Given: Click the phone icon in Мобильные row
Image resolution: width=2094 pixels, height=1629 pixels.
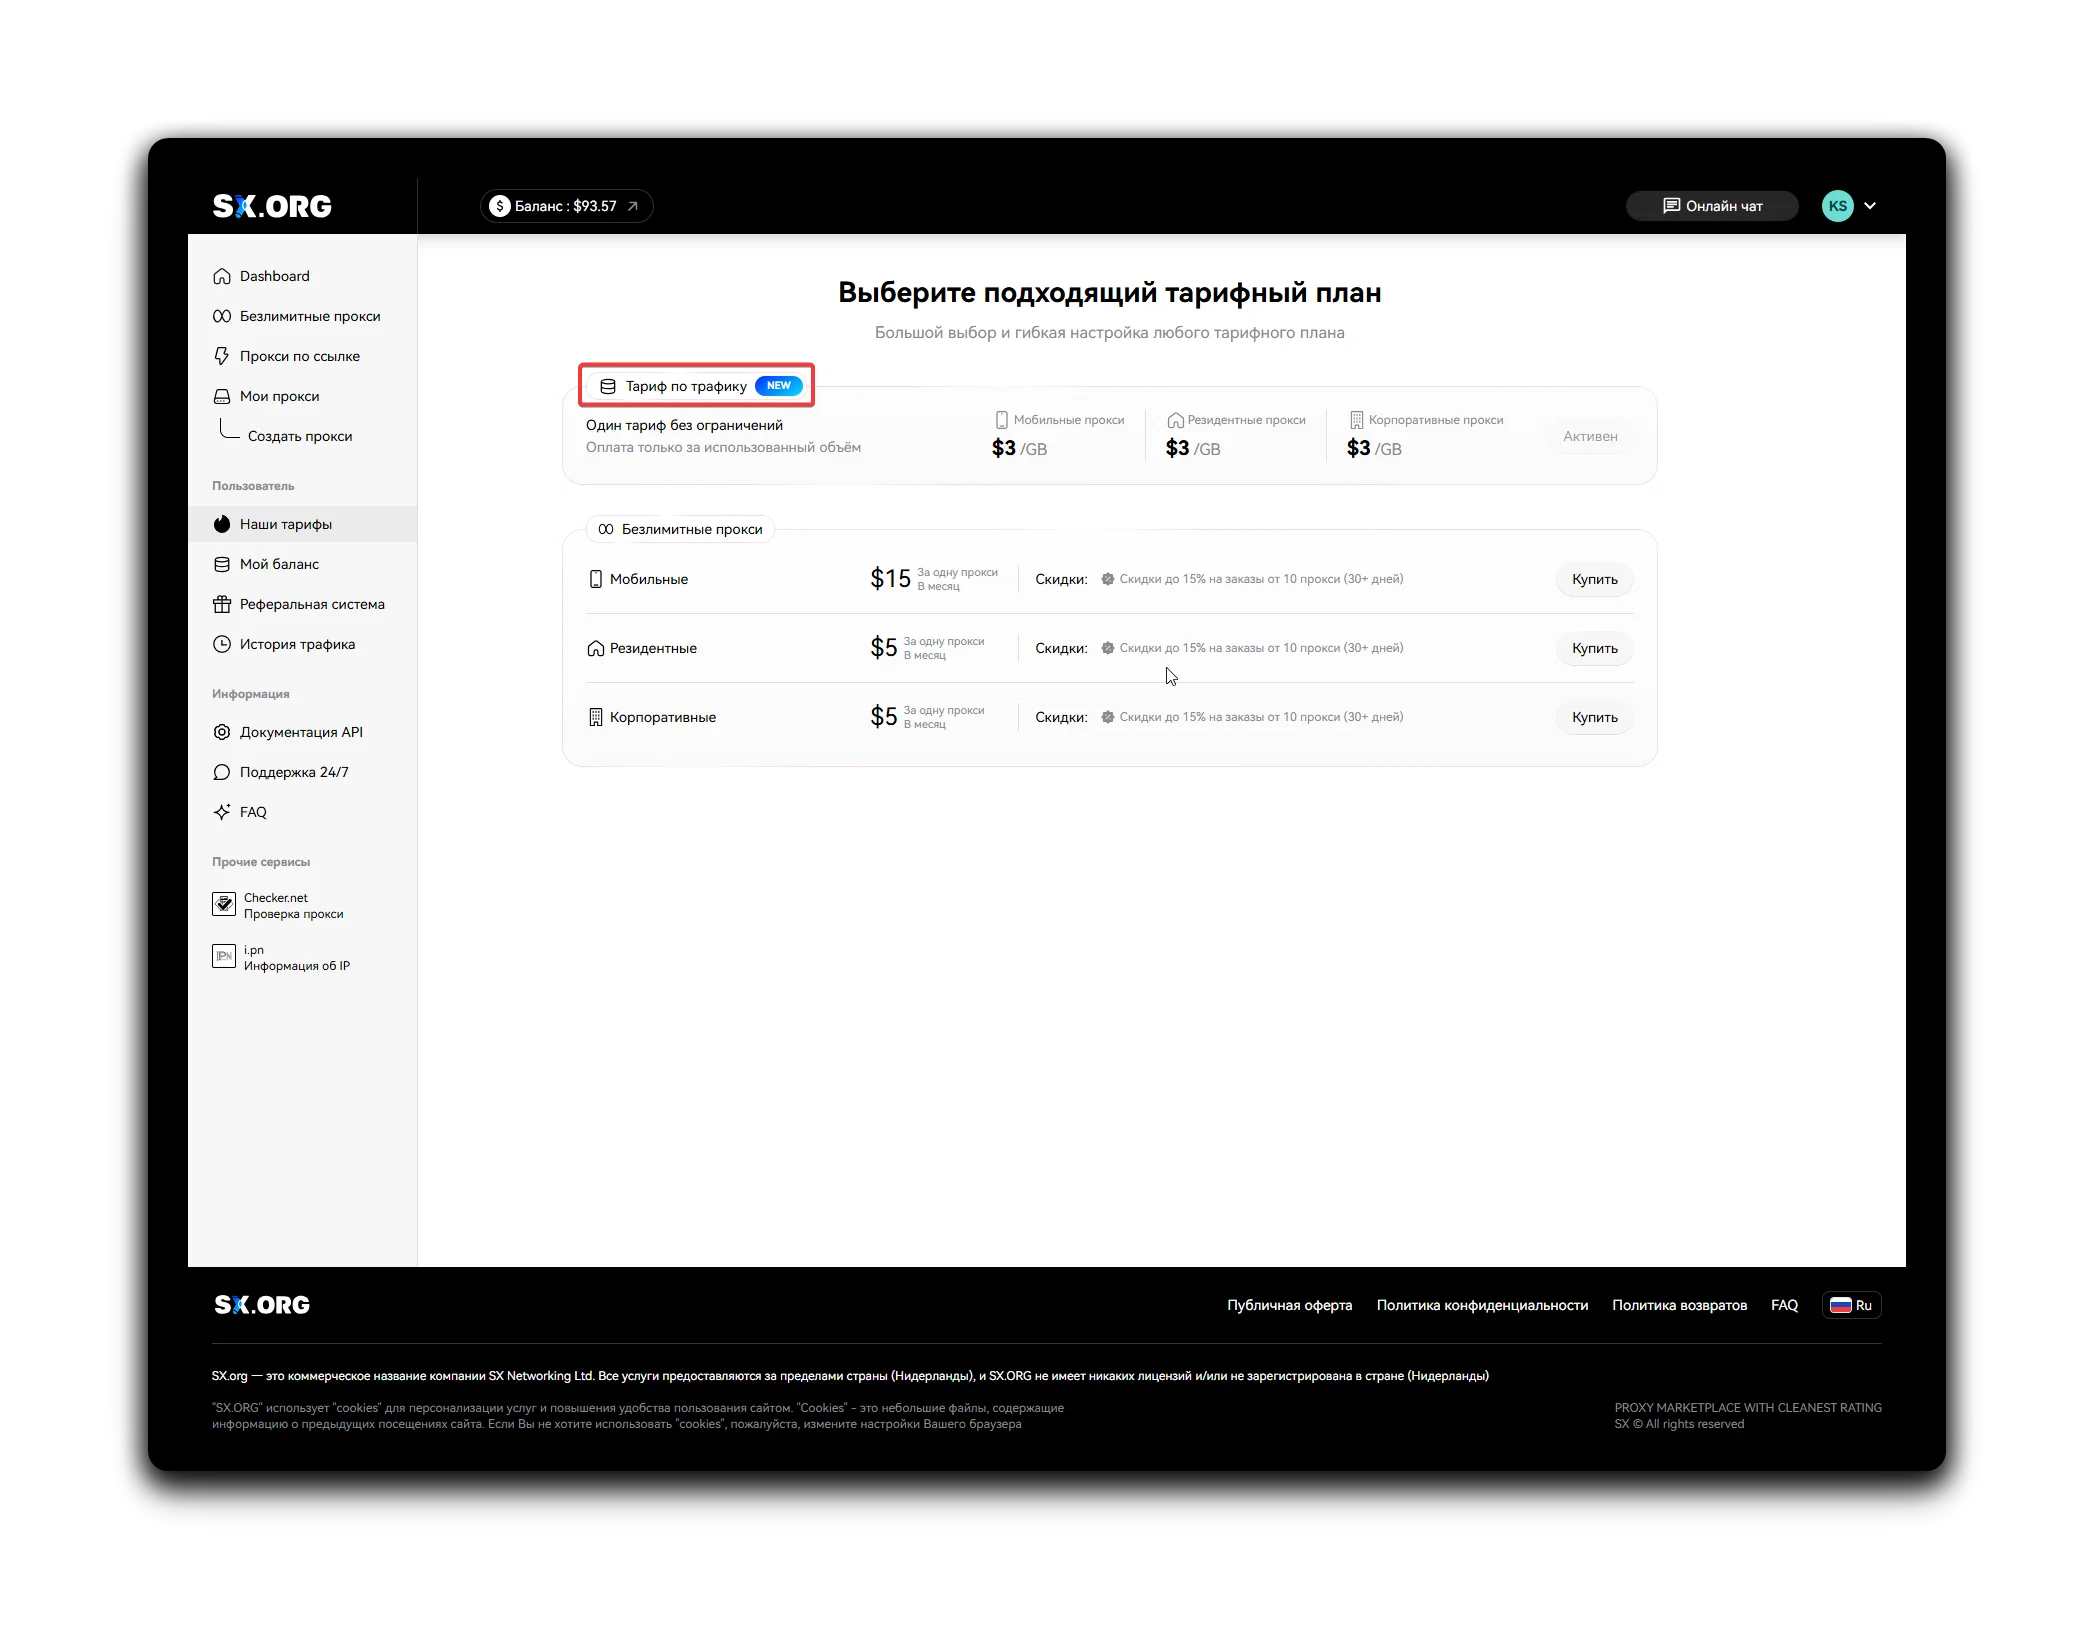Looking at the screenshot, I should coord(595,579).
